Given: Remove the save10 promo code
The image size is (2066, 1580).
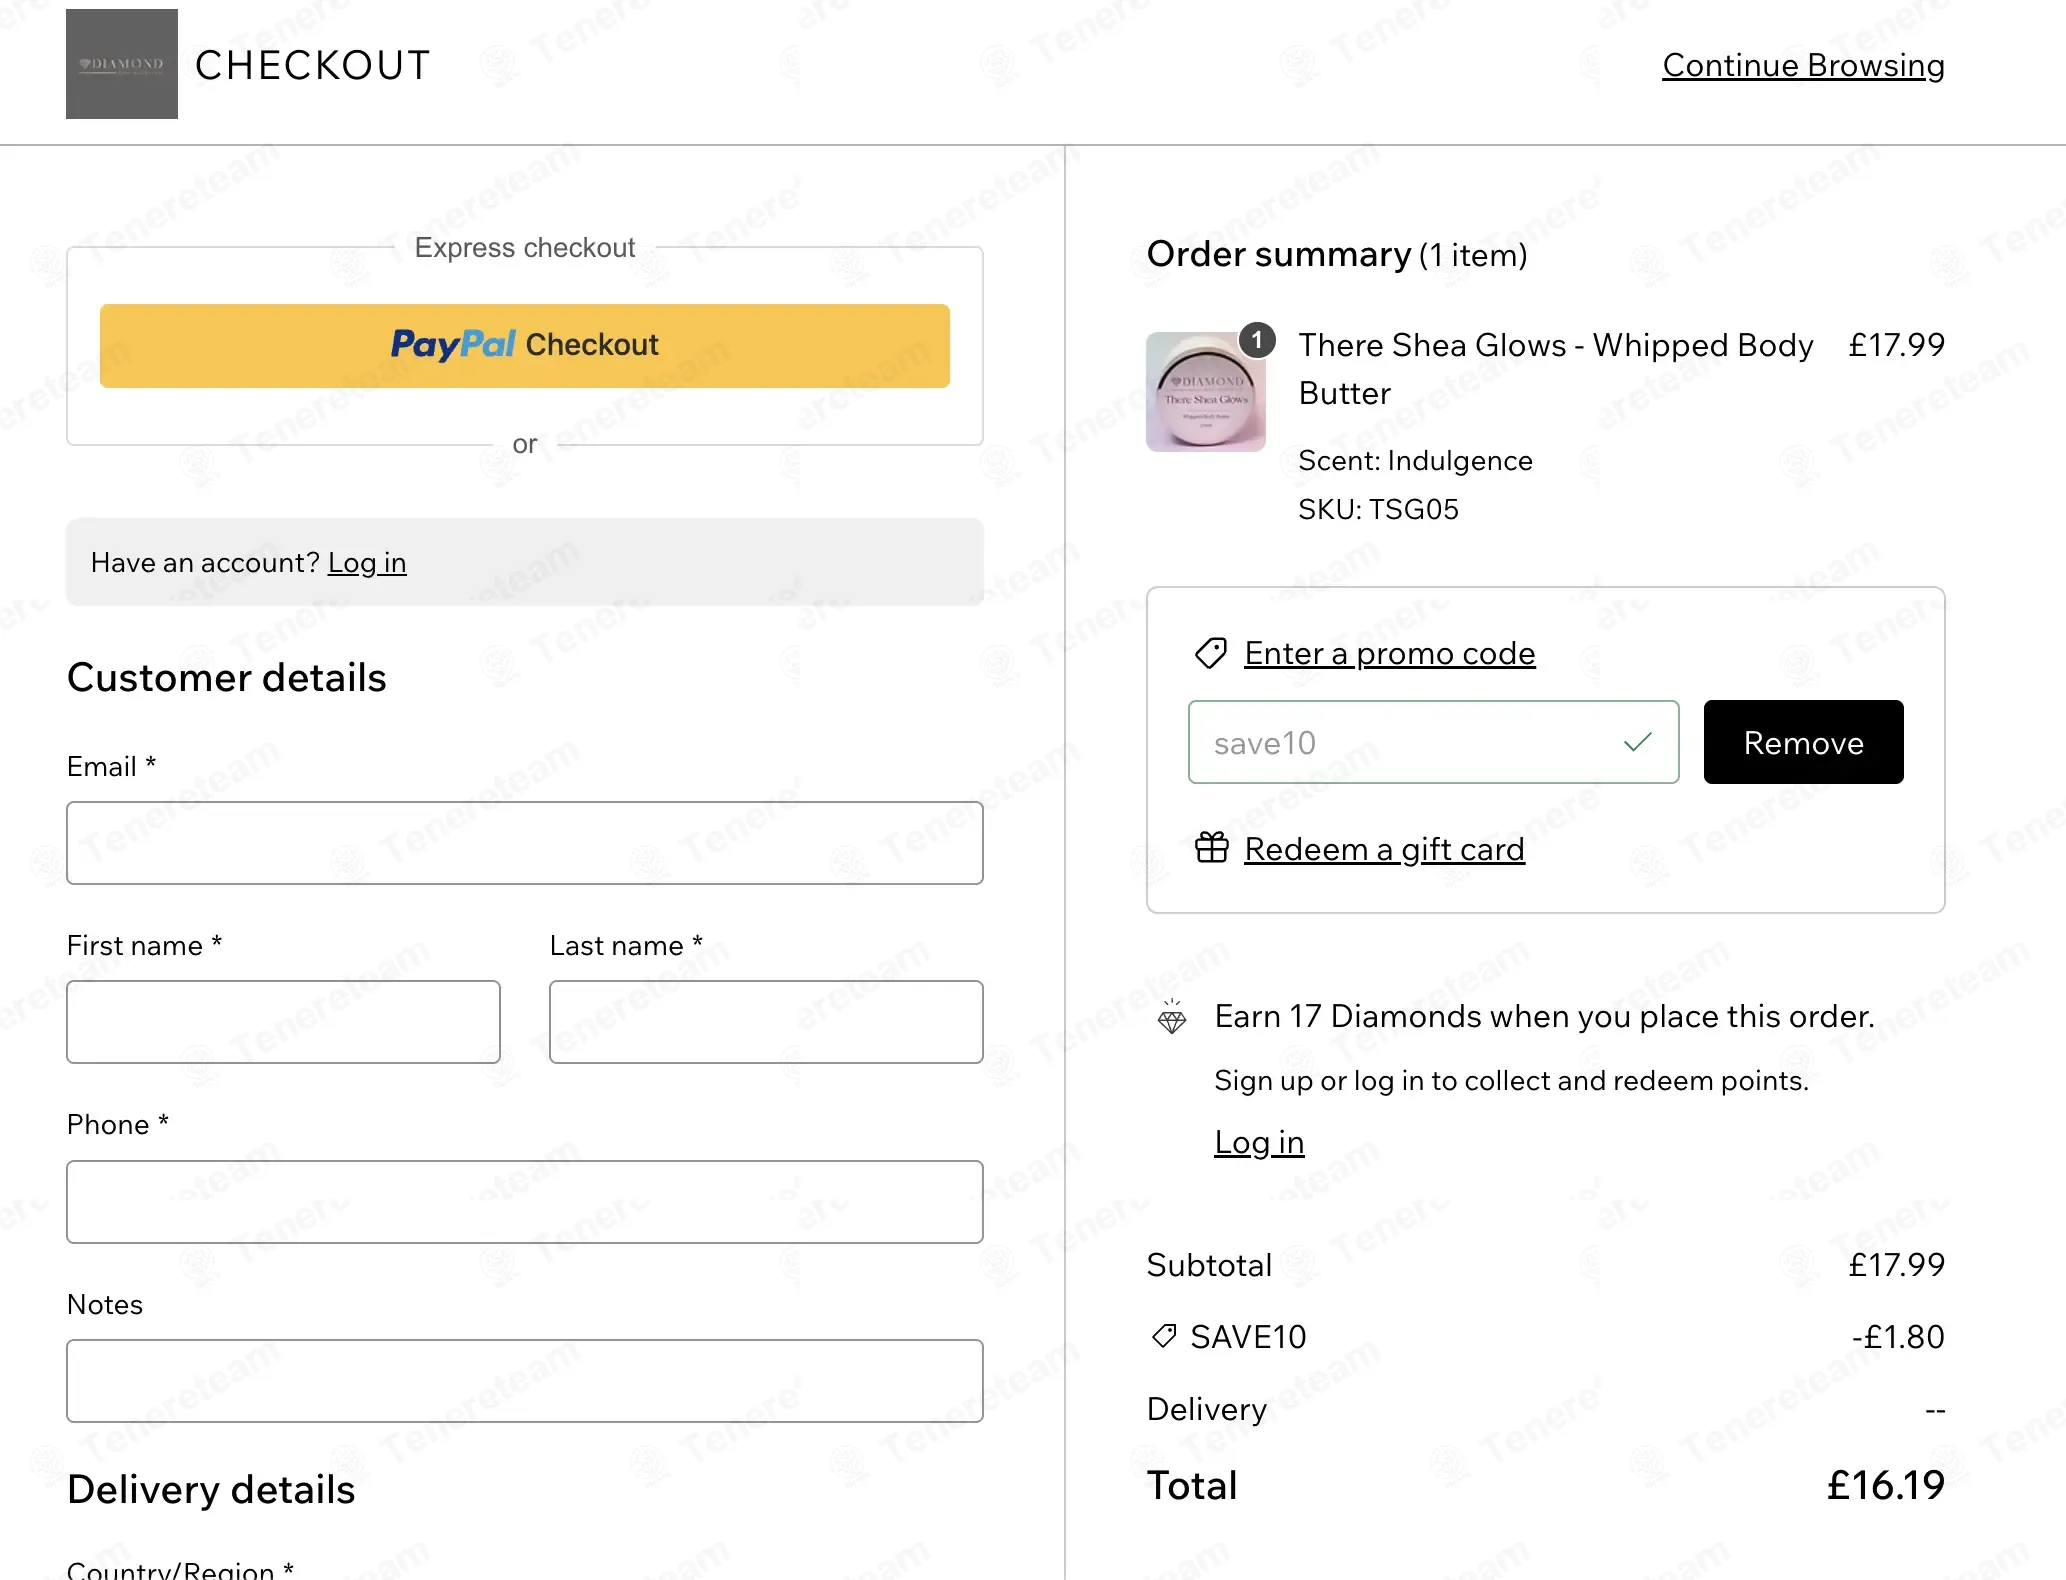Looking at the screenshot, I should click(x=1804, y=742).
